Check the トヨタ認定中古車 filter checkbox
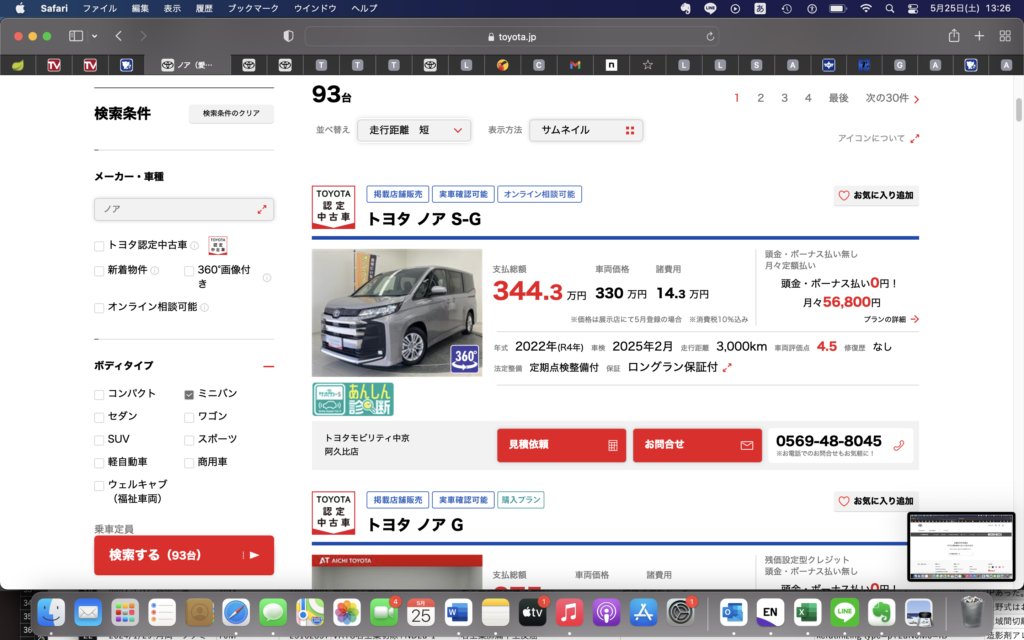This screenshot has height=640, width=1024. (98, 244)
